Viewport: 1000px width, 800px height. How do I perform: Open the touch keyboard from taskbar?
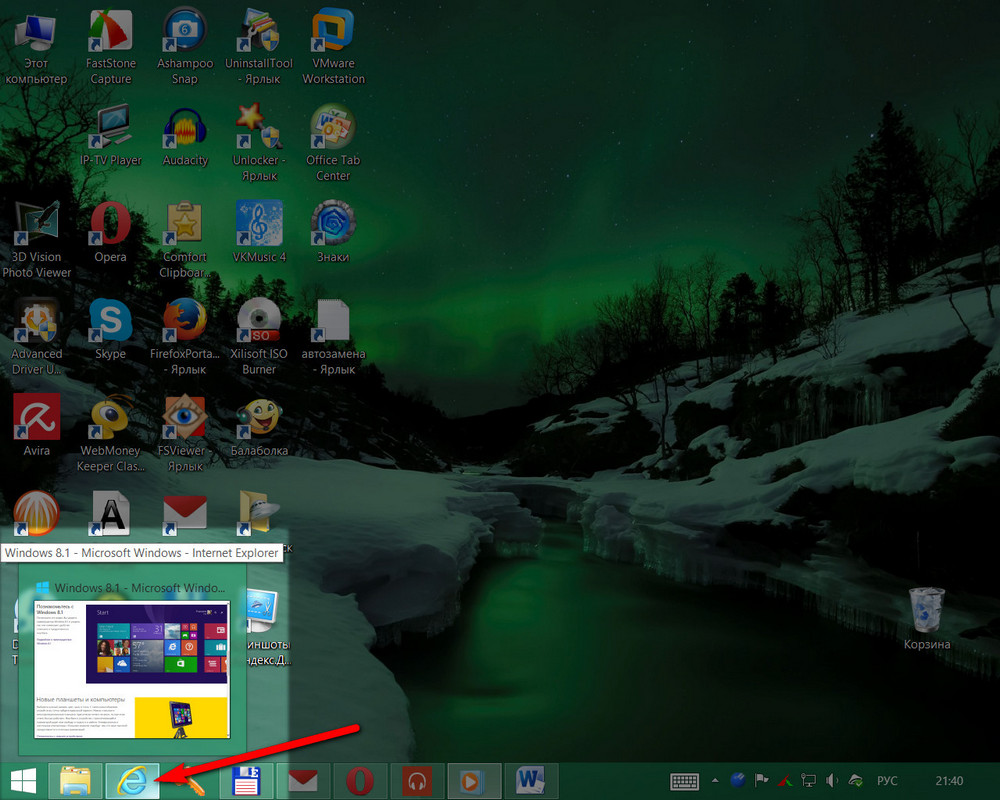(x=685, y=781)
